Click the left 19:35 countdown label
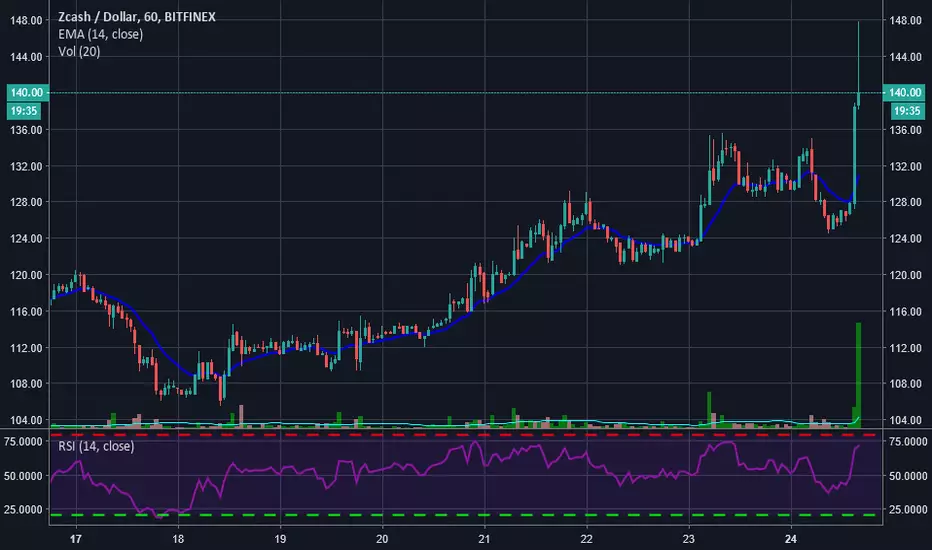 click(x=24, y=111)
